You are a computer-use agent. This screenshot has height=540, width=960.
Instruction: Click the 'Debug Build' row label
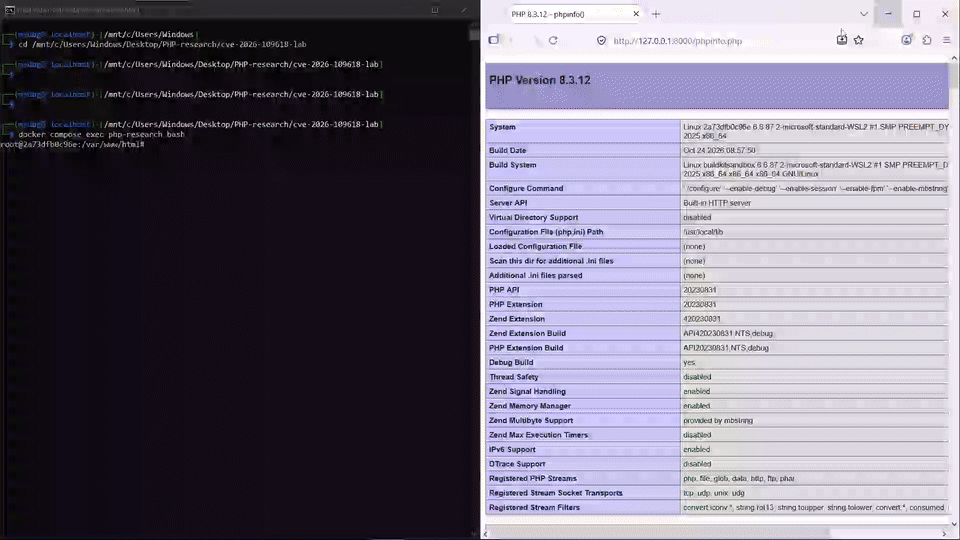[x=511, y=362]
